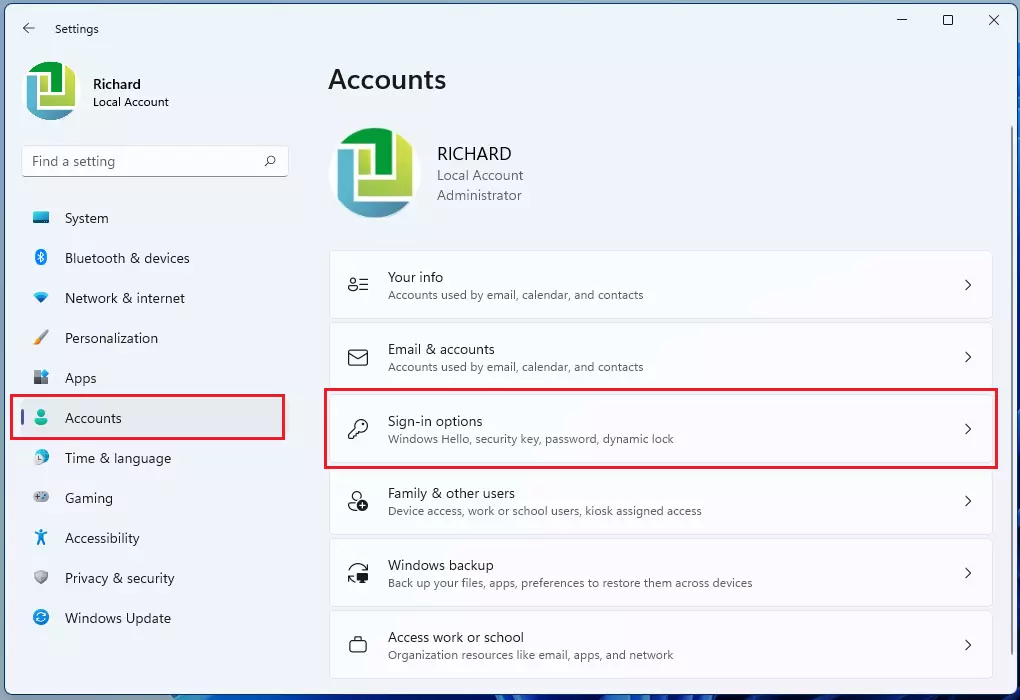Click the Windows Update sync icon
The width and height of the screenshot is (1020, 700).
(41, 617)
